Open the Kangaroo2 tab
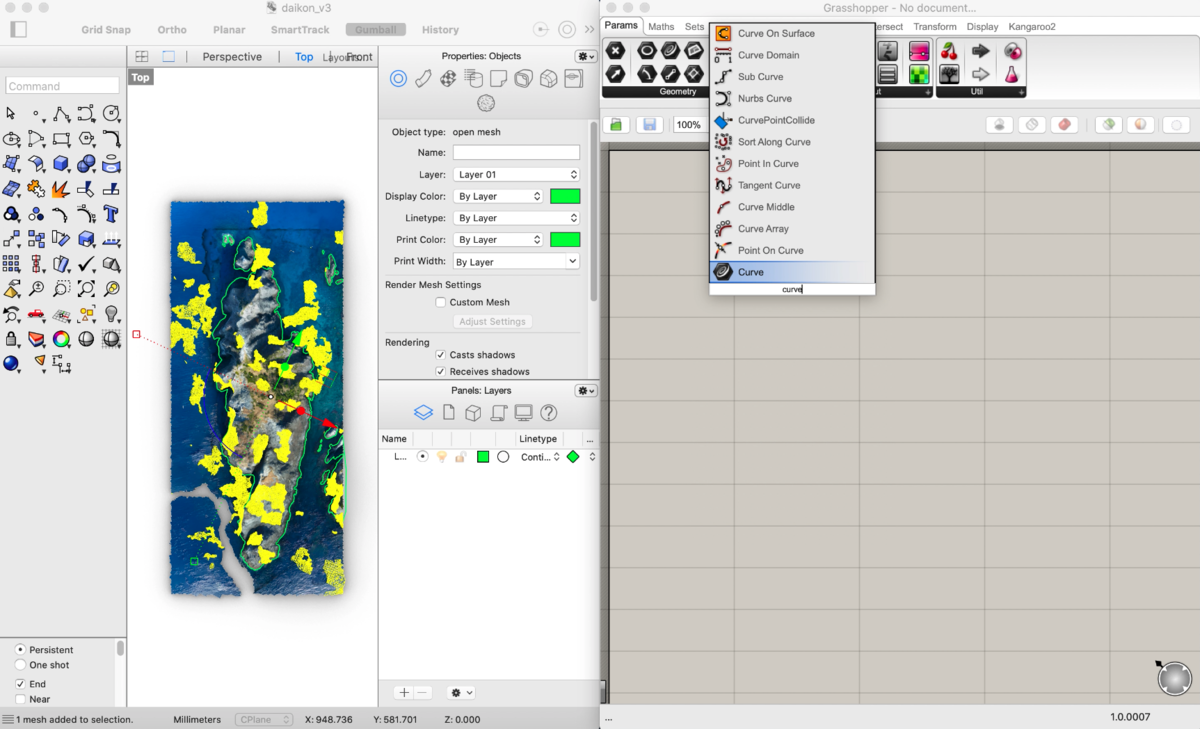The height and width of the screenshot is (729, 1200). (x=1032, y=26)
